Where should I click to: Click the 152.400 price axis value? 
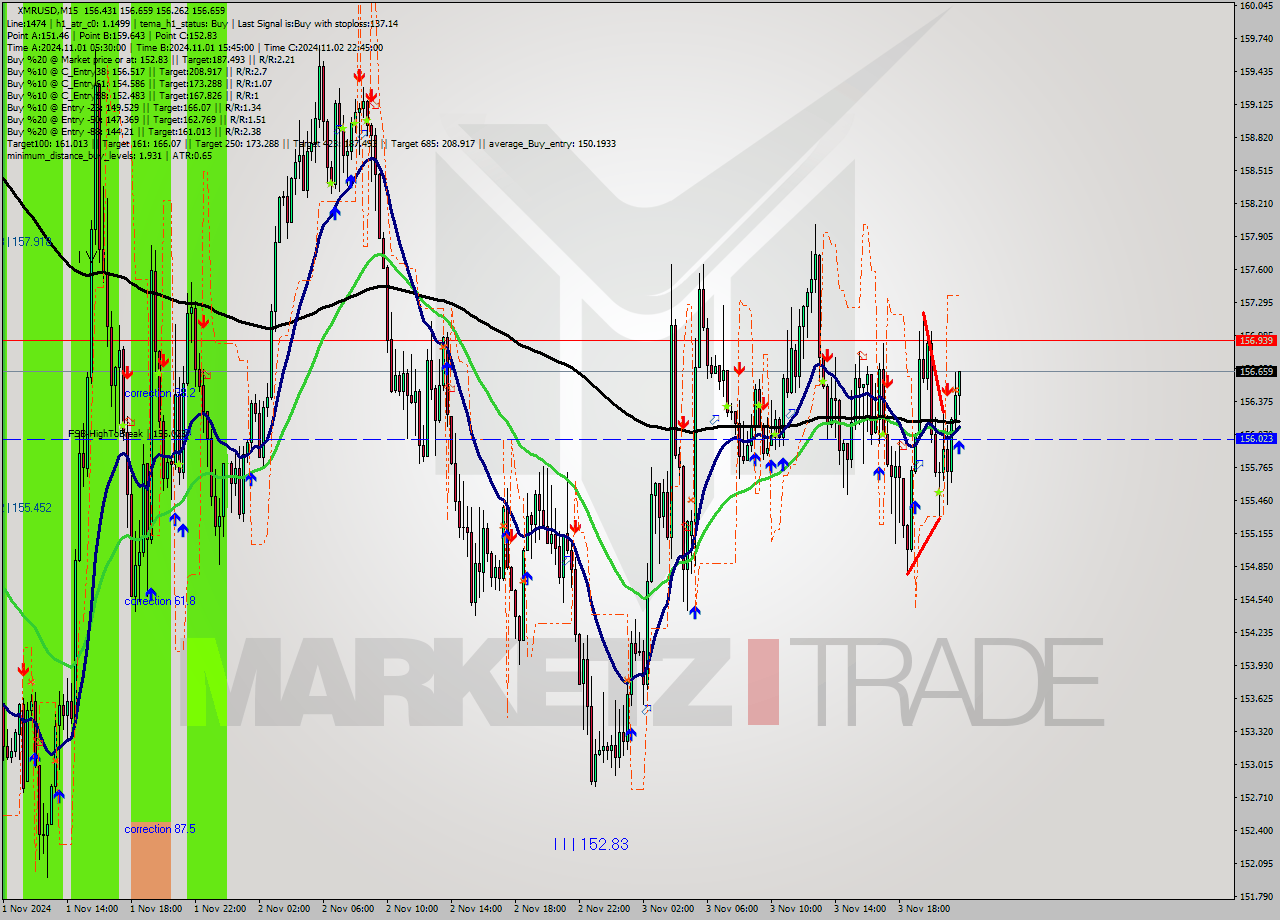click(1256, 830)
